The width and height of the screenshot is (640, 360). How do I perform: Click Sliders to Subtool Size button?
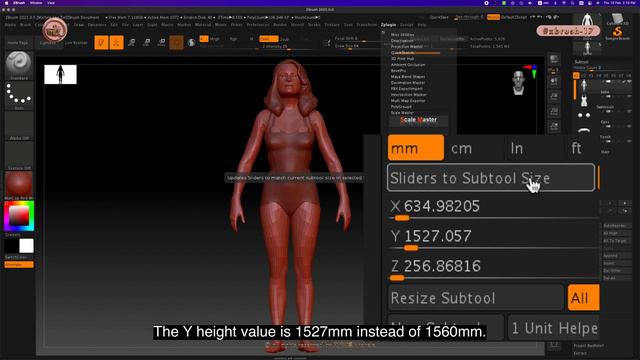491,178
